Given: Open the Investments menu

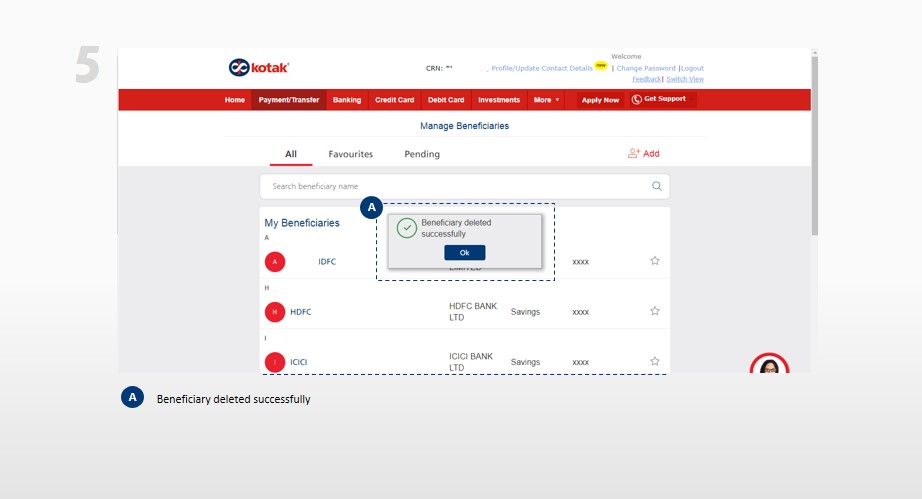Looking at the screenshot, I should (499, 100).
